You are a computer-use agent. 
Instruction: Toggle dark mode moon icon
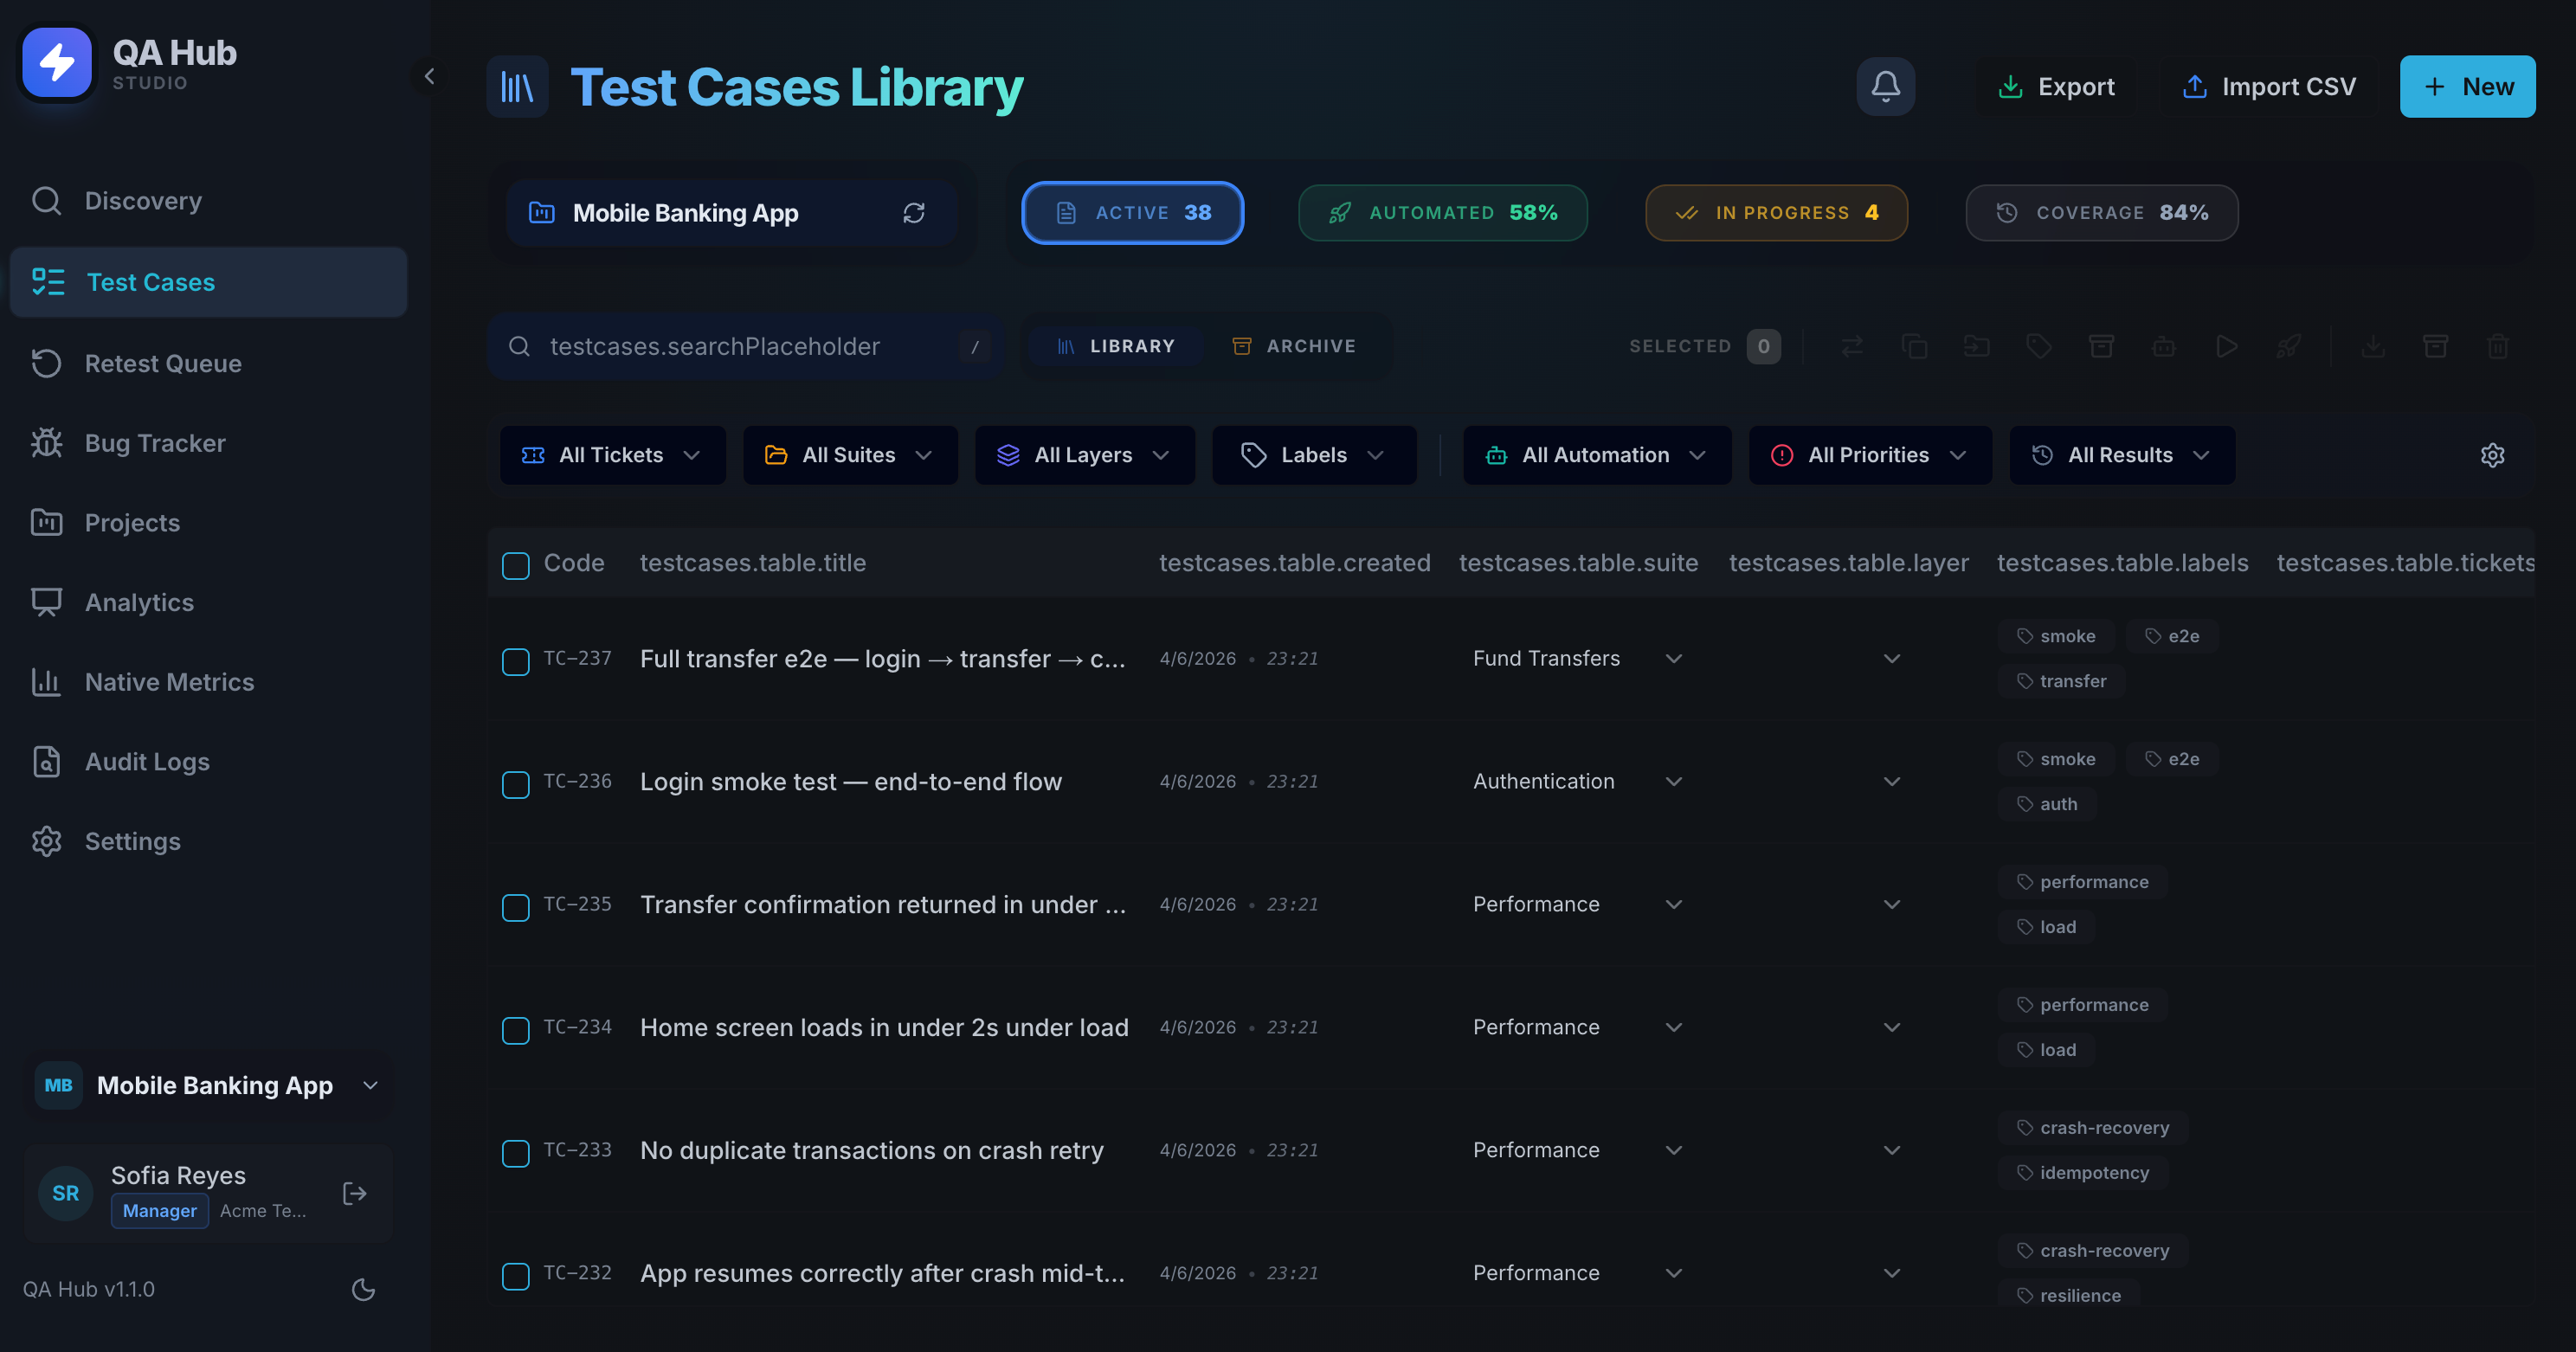(x=363, y=1290)
